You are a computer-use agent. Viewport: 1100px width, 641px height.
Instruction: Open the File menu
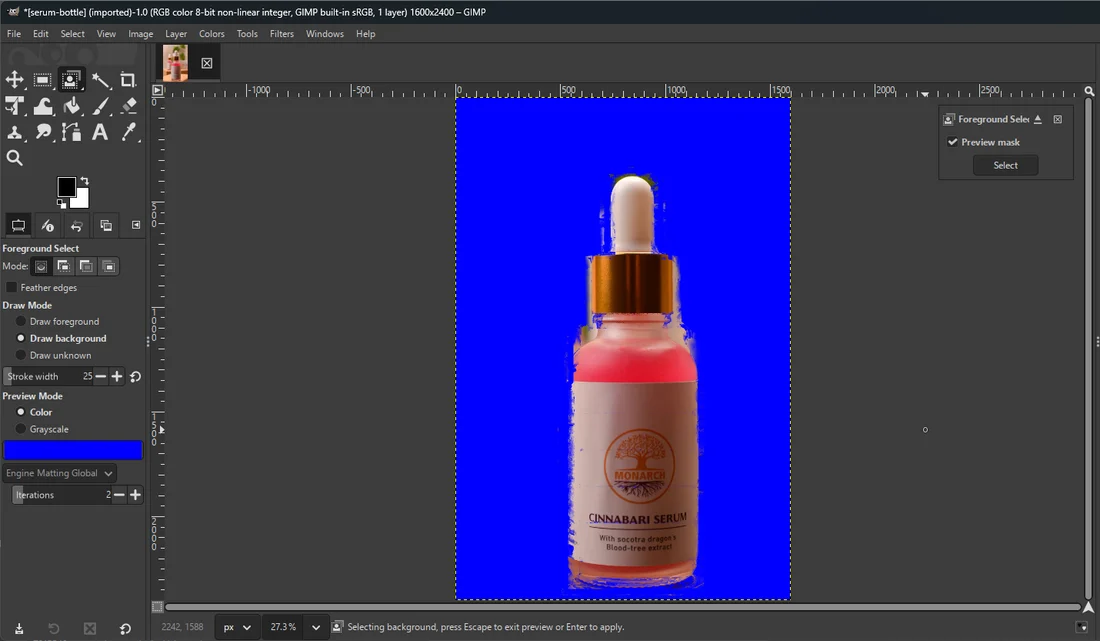(x=14, y=34)
